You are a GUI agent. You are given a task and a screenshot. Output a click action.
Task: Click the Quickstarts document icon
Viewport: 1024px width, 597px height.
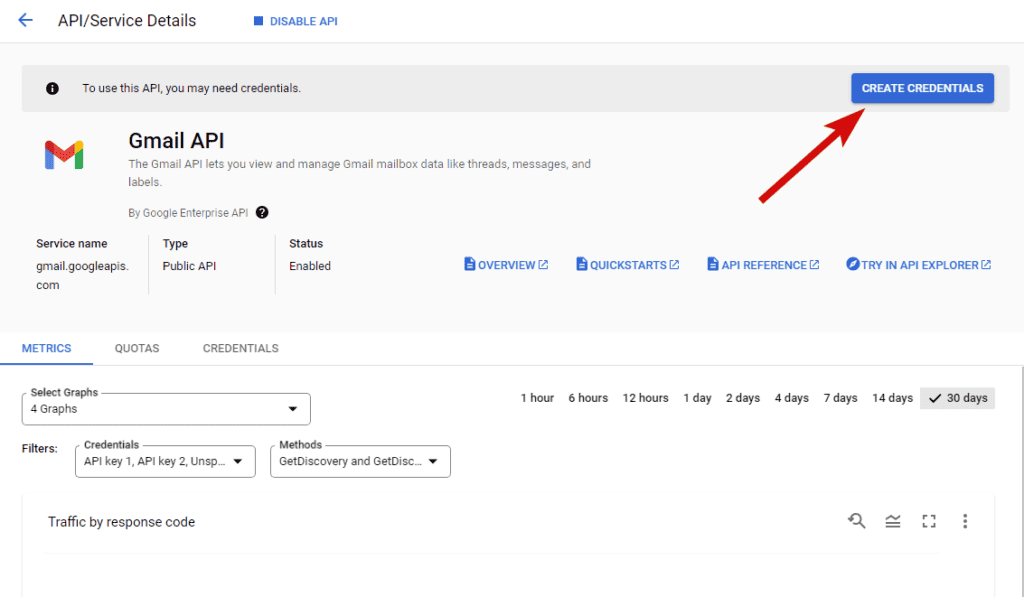click(581, 264)
